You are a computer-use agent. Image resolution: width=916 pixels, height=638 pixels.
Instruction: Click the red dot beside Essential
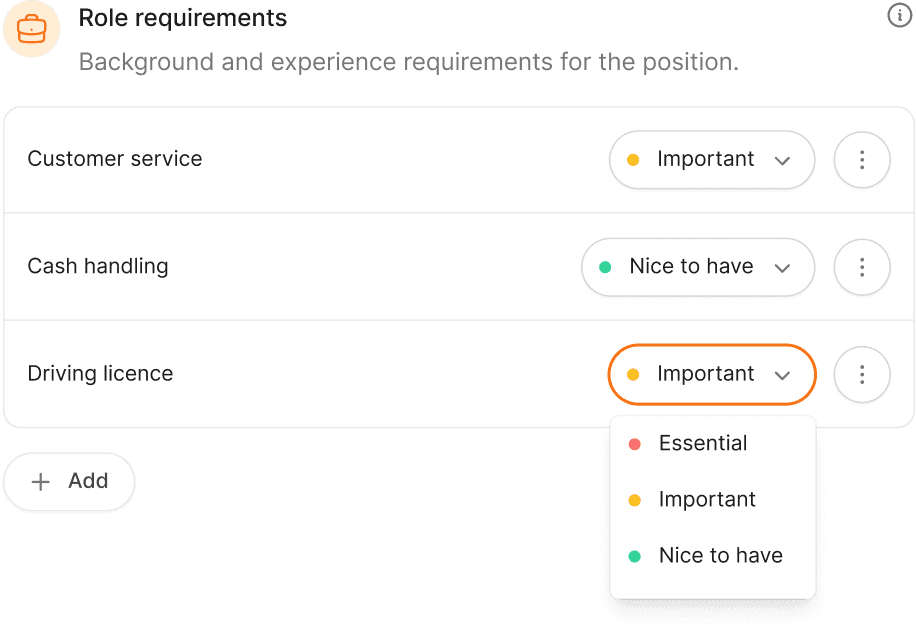point(634,444)
